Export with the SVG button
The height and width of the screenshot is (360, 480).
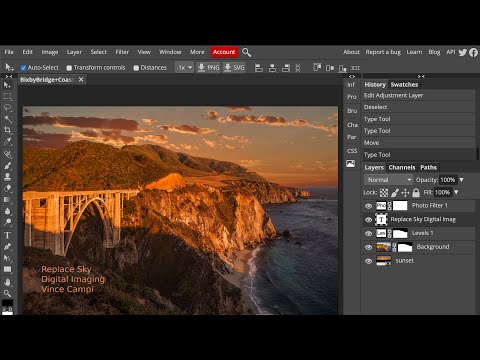coord(234,68)
